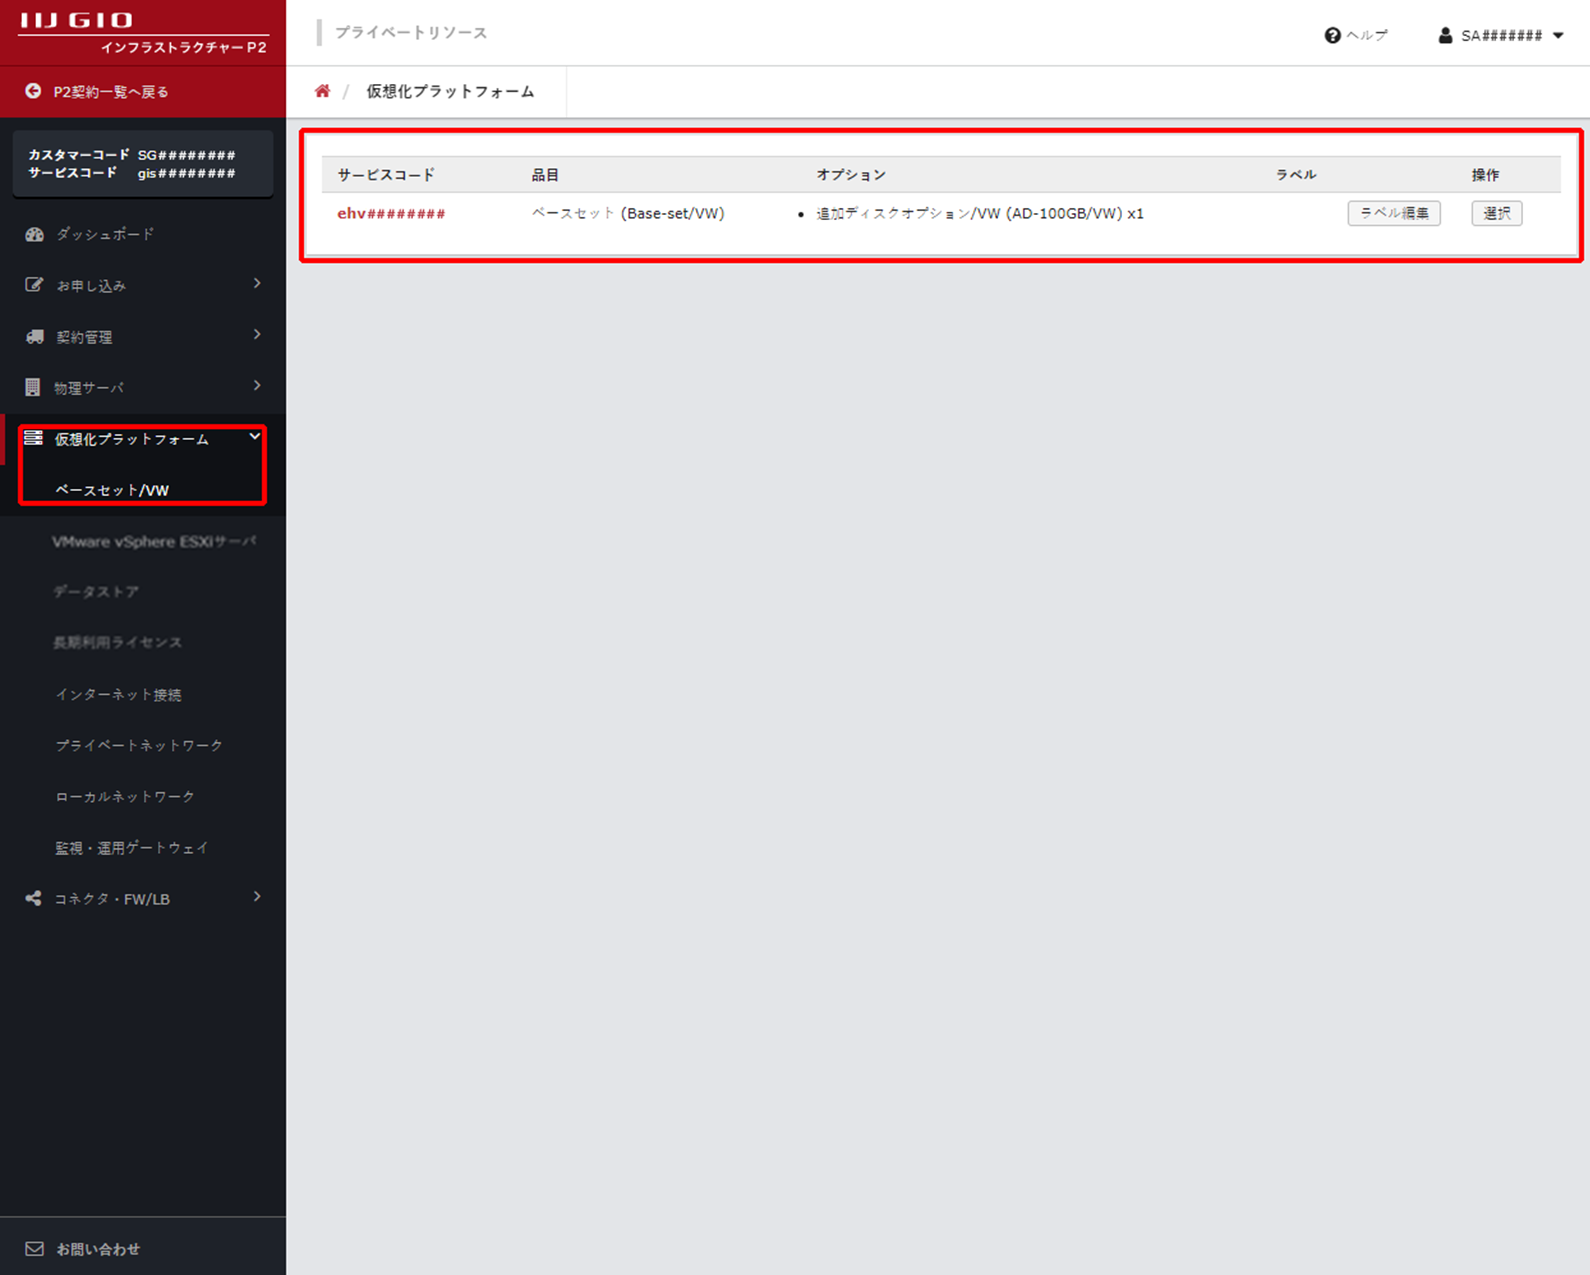Expand the コネクタ・FW/LB menu chevron
The height and width of the screenshot is (1275, 1590).
coord(257,897)
